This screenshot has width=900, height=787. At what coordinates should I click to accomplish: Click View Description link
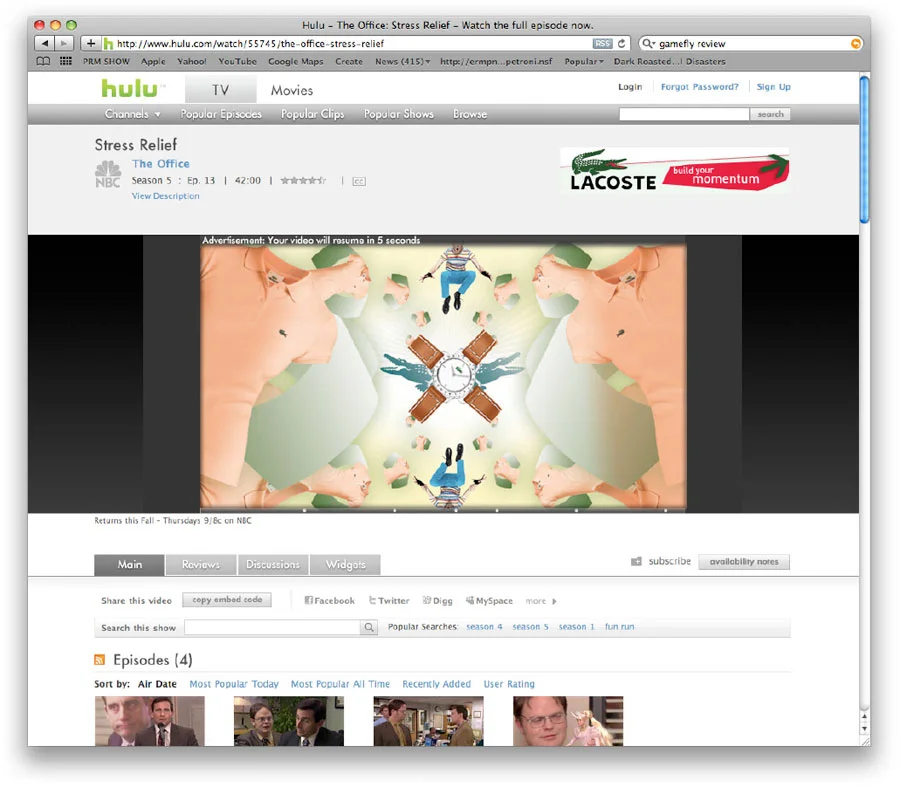(x=165, y=196)
